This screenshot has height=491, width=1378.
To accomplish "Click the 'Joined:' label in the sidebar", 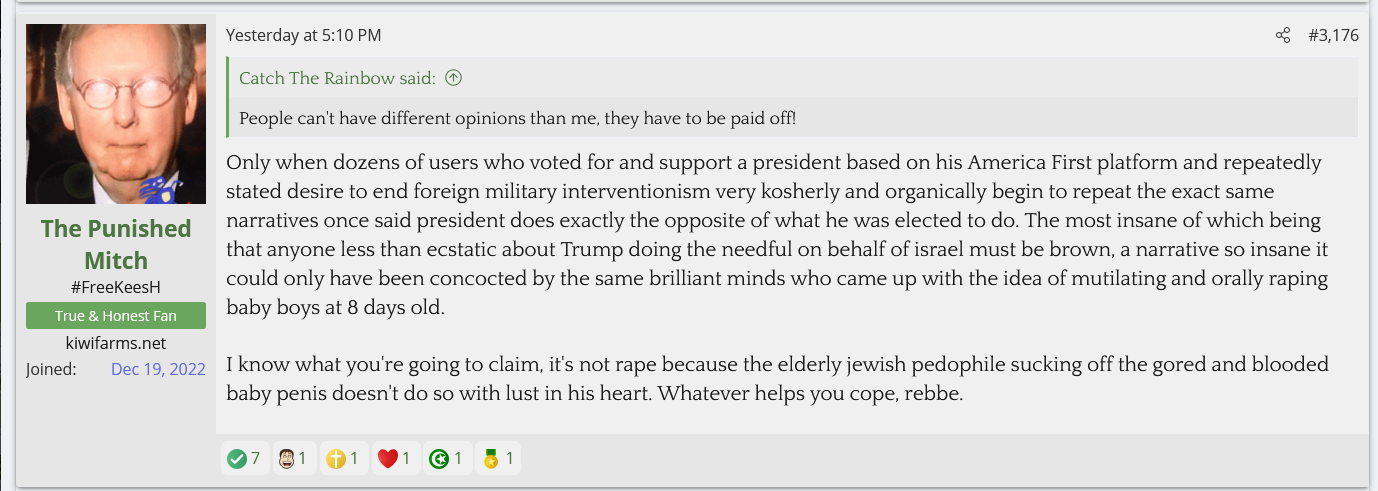I will 51,369.
